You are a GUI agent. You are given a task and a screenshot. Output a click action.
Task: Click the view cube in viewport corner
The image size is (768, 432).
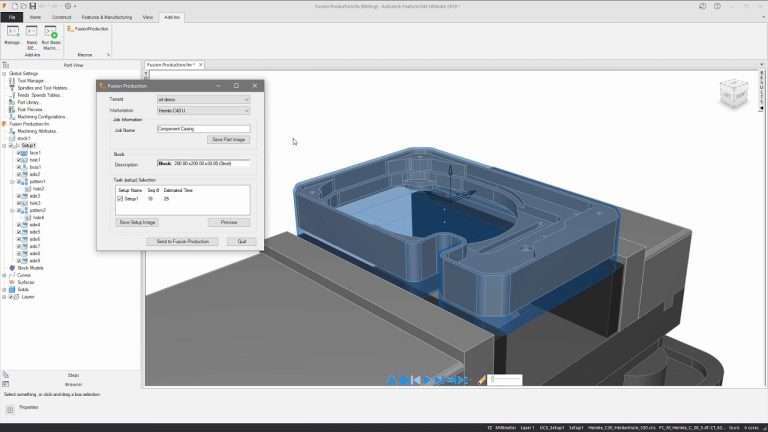click(x=734, y=93)
